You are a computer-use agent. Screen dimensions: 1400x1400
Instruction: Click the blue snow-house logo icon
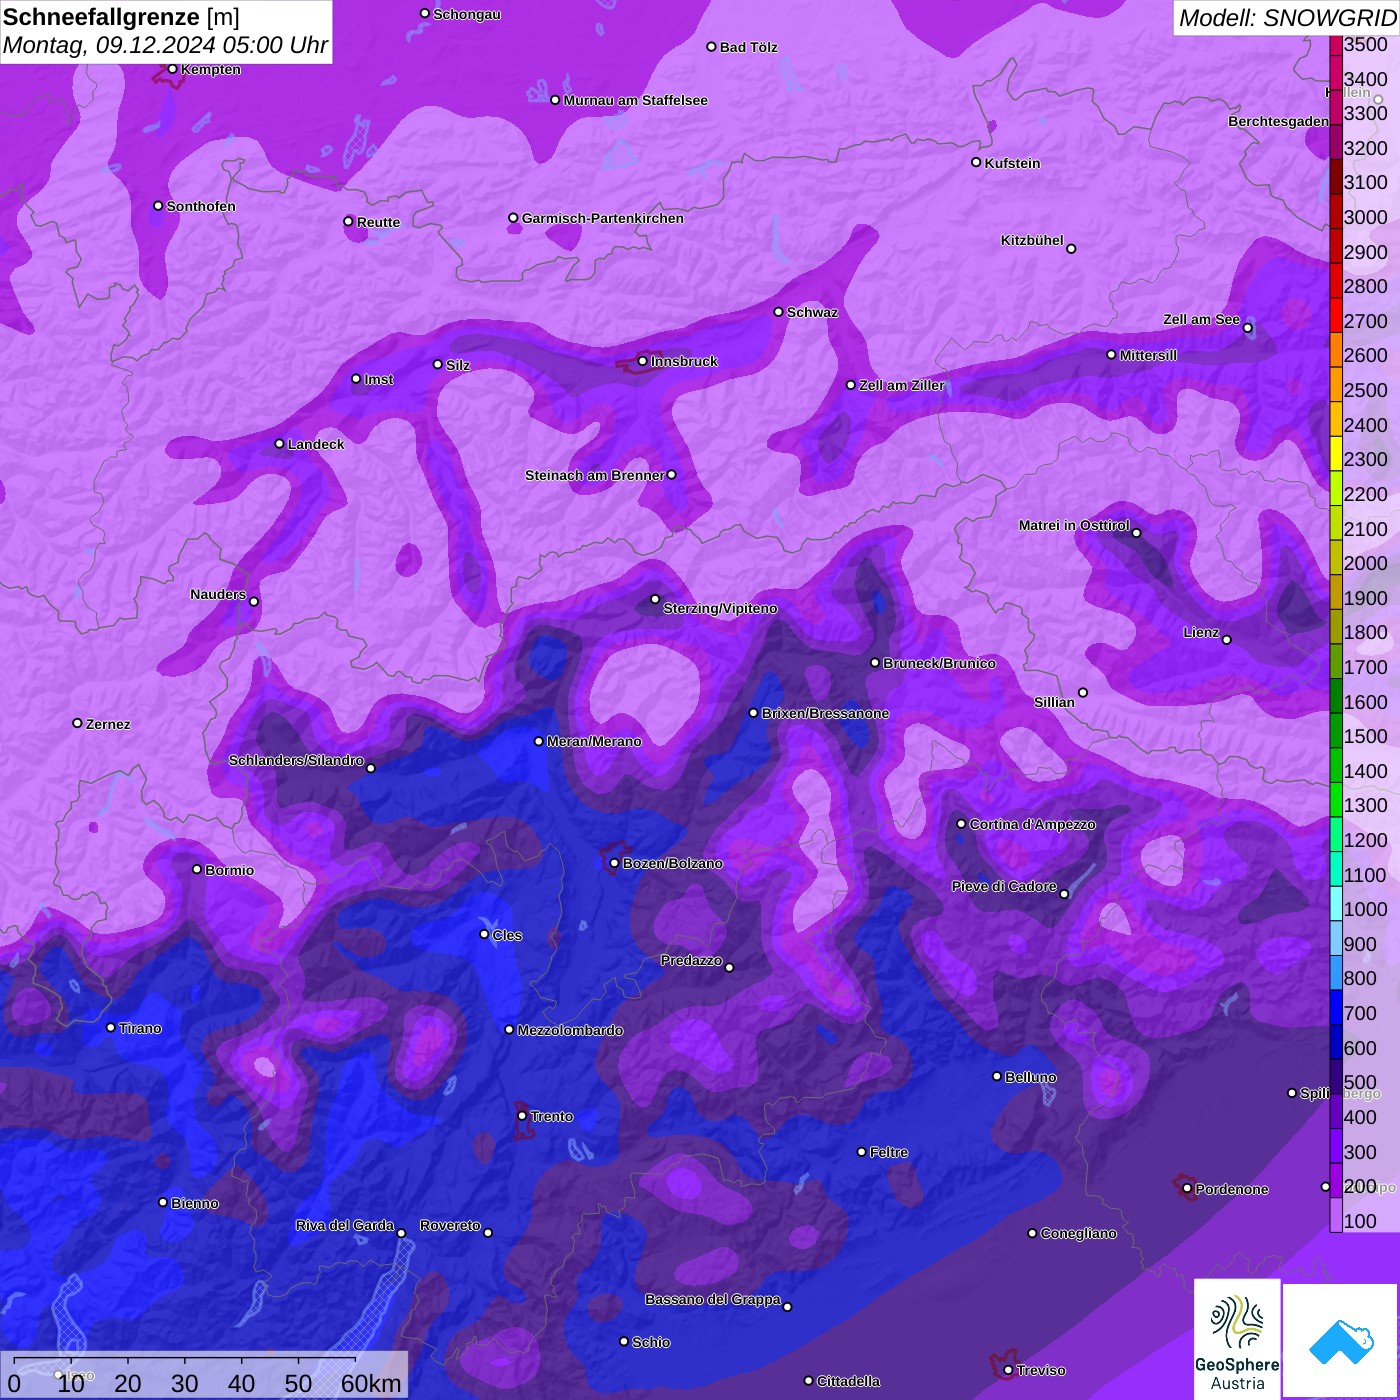(1341, 1342)
